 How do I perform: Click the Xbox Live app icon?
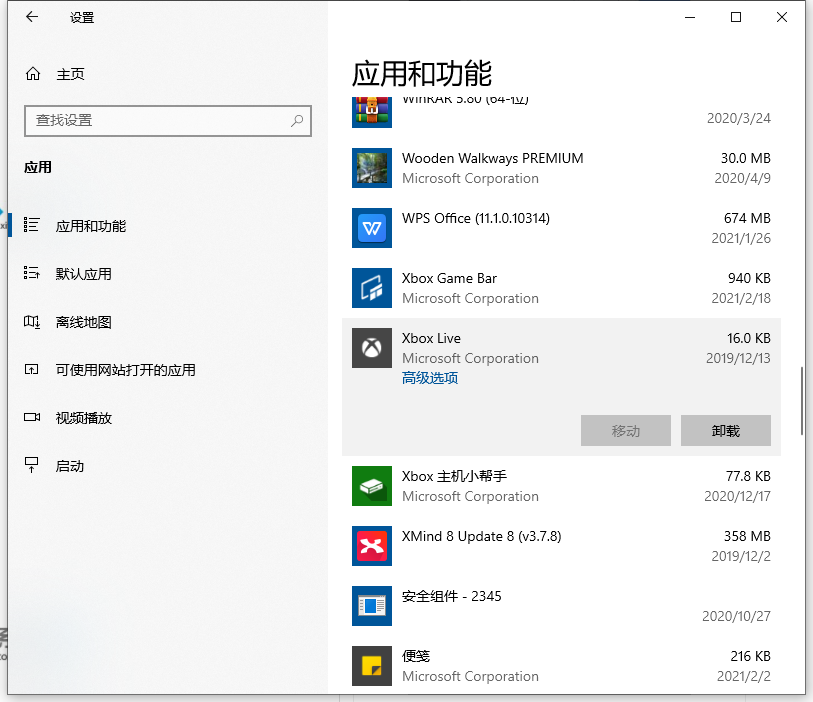[x=372, y=348]
